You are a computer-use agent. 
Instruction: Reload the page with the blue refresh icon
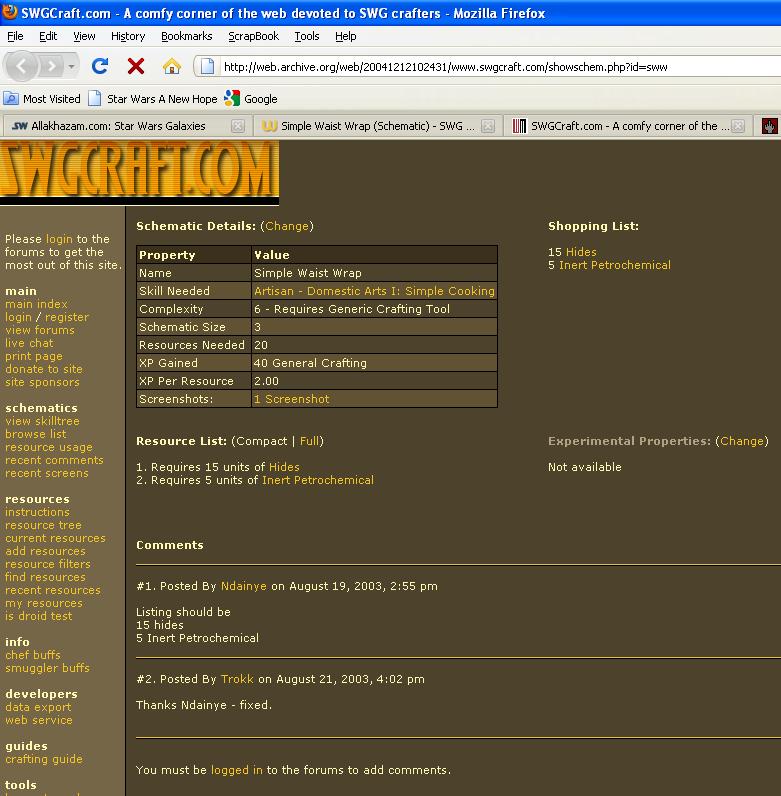click(x=100, y=66)
